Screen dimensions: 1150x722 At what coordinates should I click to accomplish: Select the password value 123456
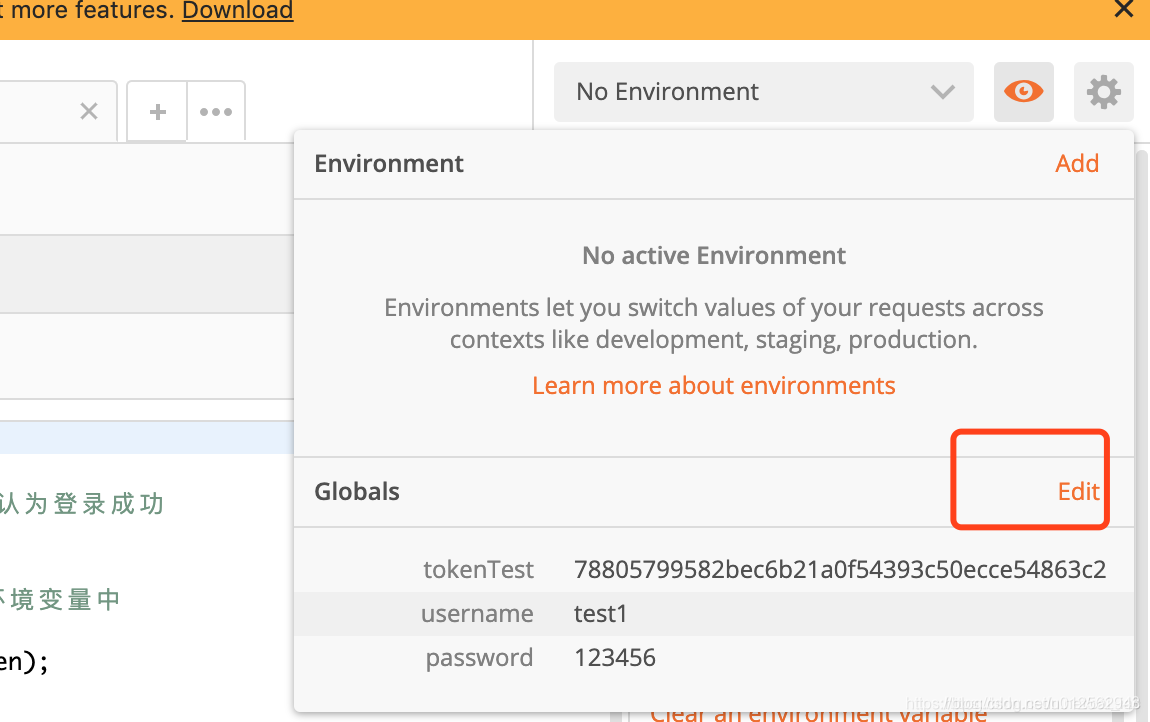[615, 657]
